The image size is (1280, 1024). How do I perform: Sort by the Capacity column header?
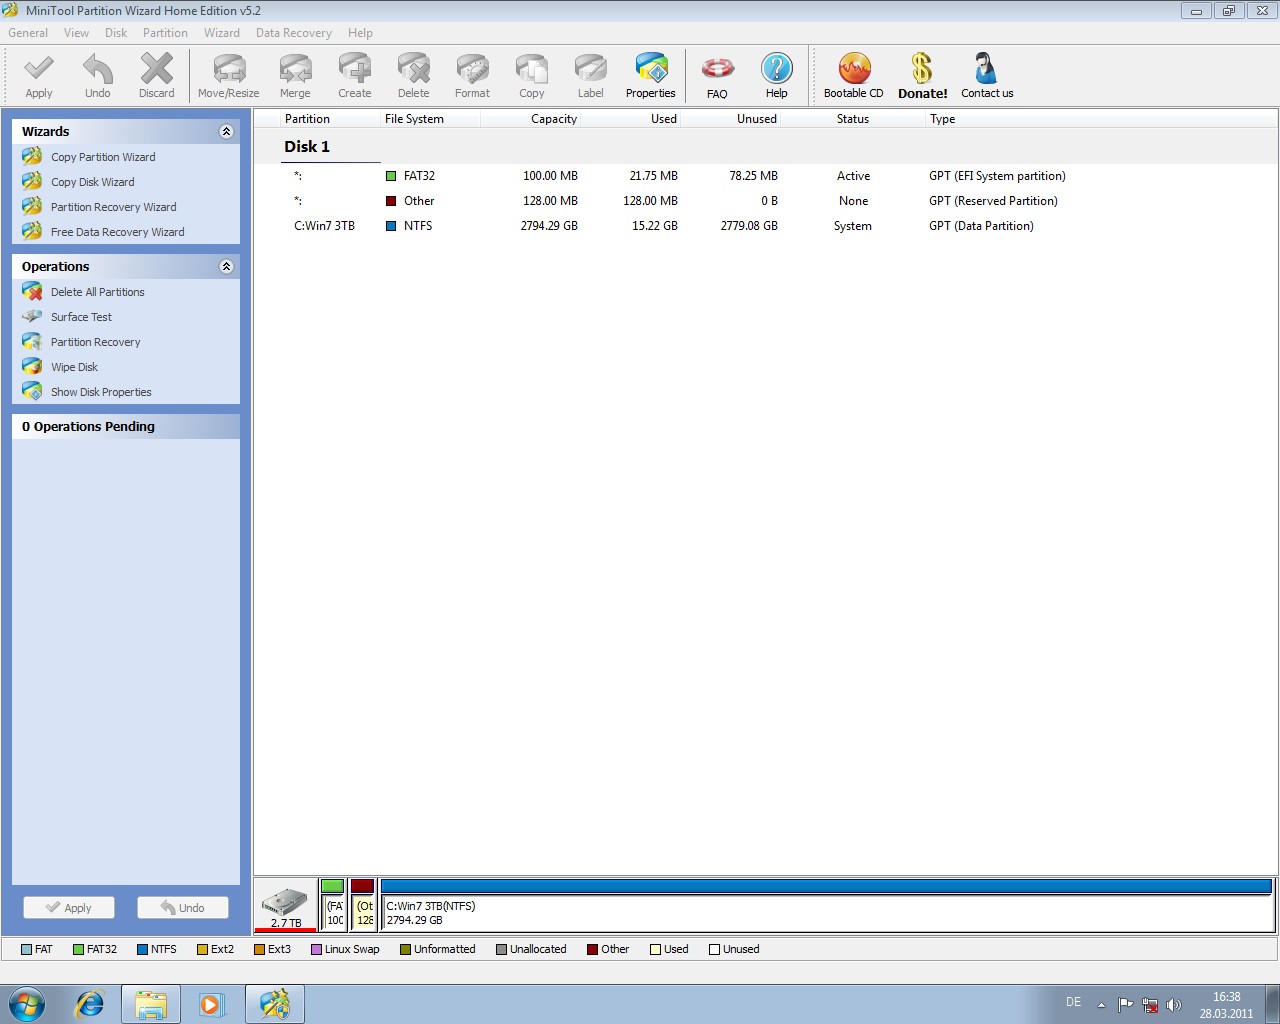(x=531, y=118)
